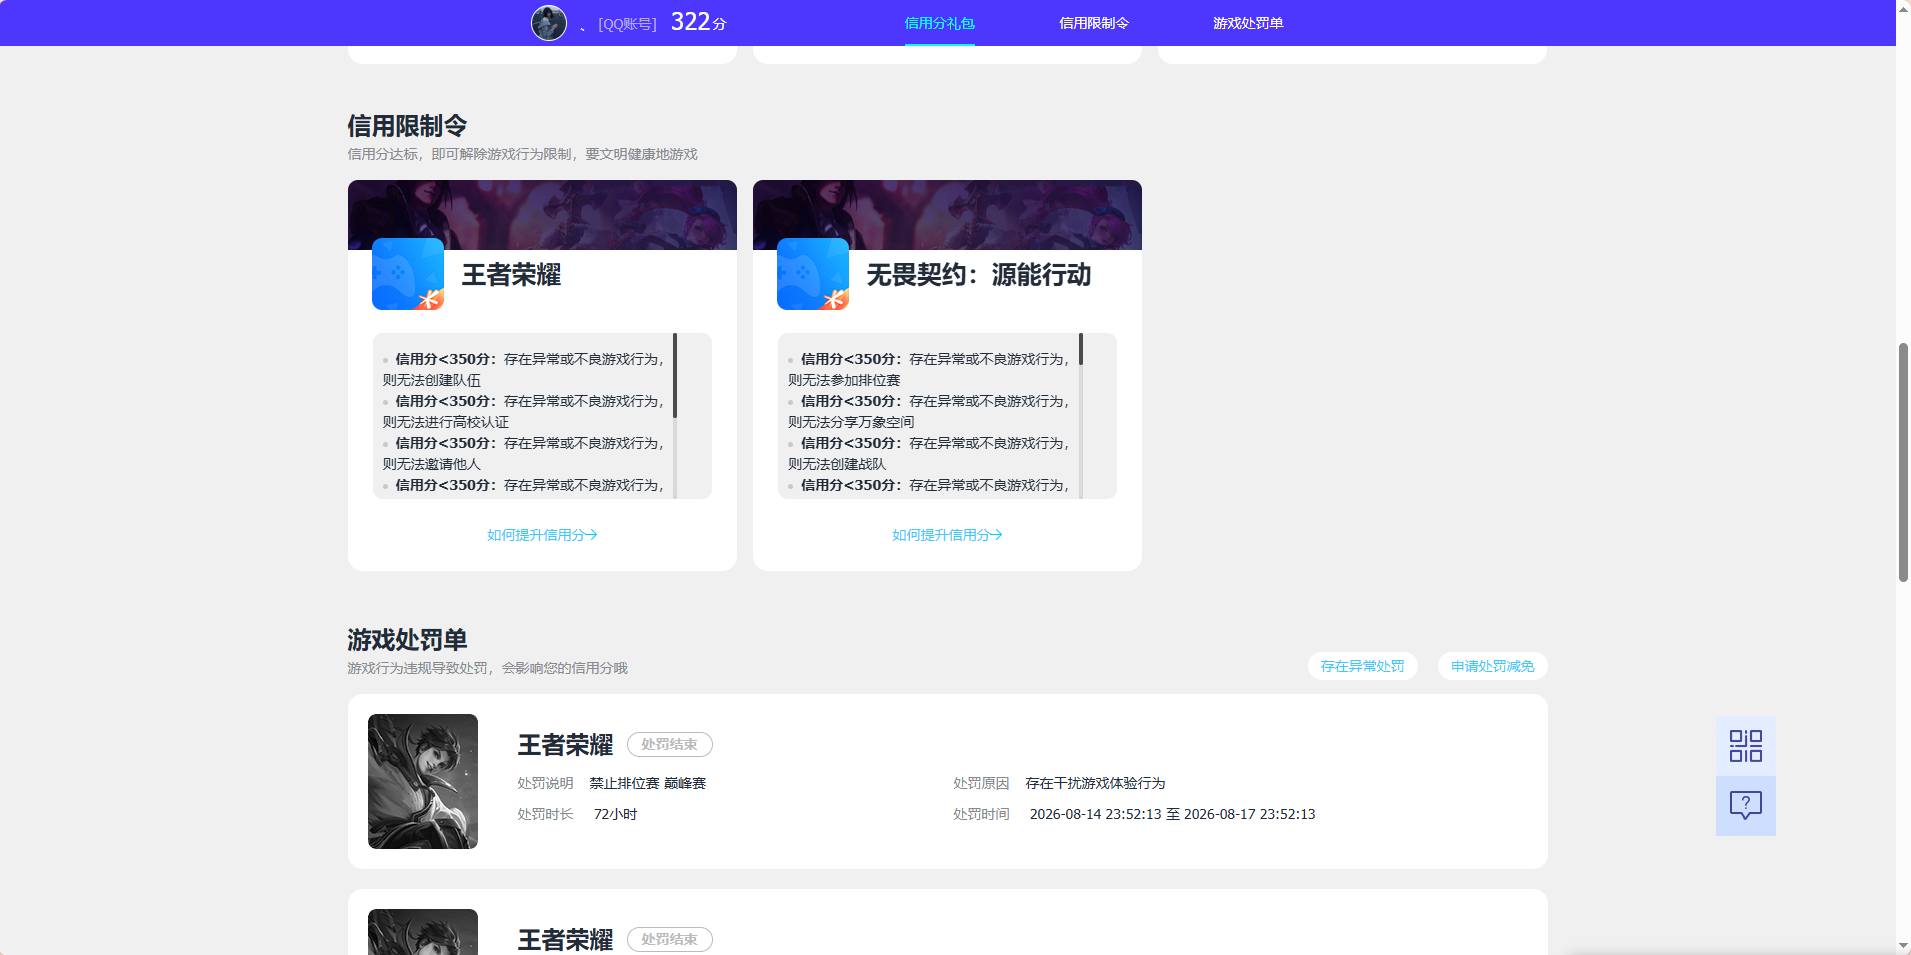Click the page vertical scrollbar thumb

pyautogui.click(x=1903, y=462)
